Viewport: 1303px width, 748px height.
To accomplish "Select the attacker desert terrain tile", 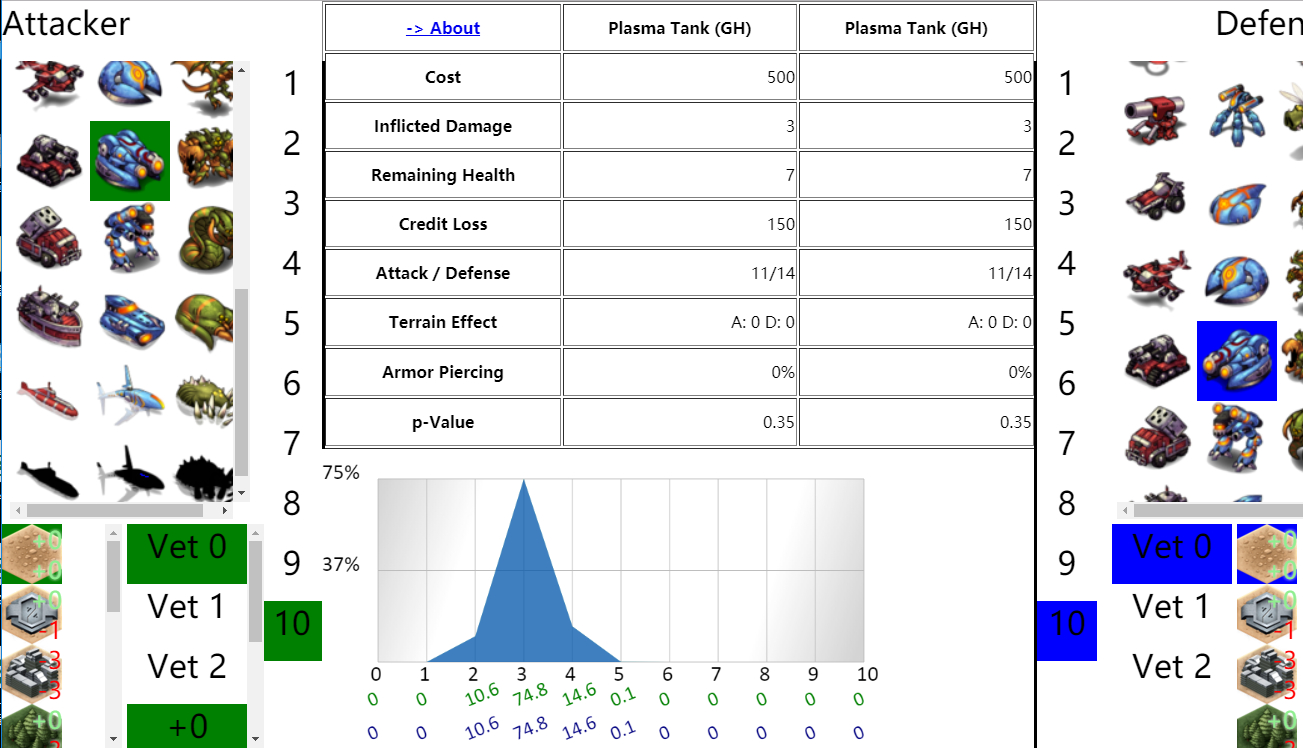I will pos(31,553).
